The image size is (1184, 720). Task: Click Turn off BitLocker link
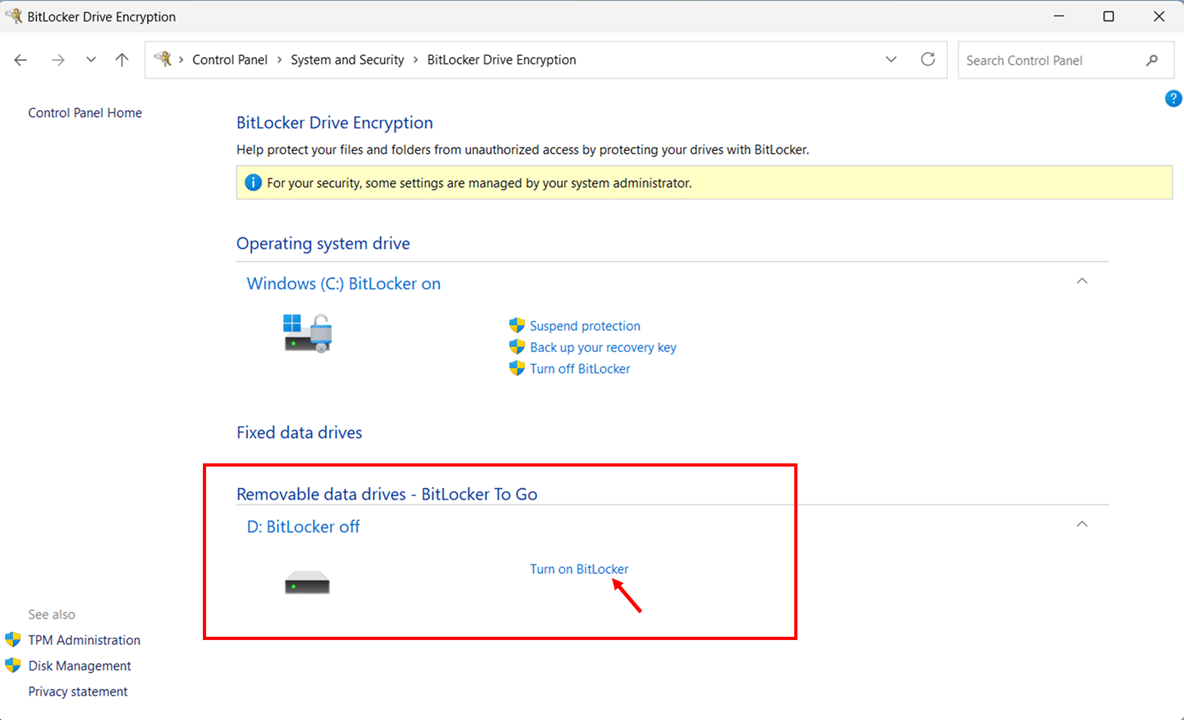click(580, 369)
